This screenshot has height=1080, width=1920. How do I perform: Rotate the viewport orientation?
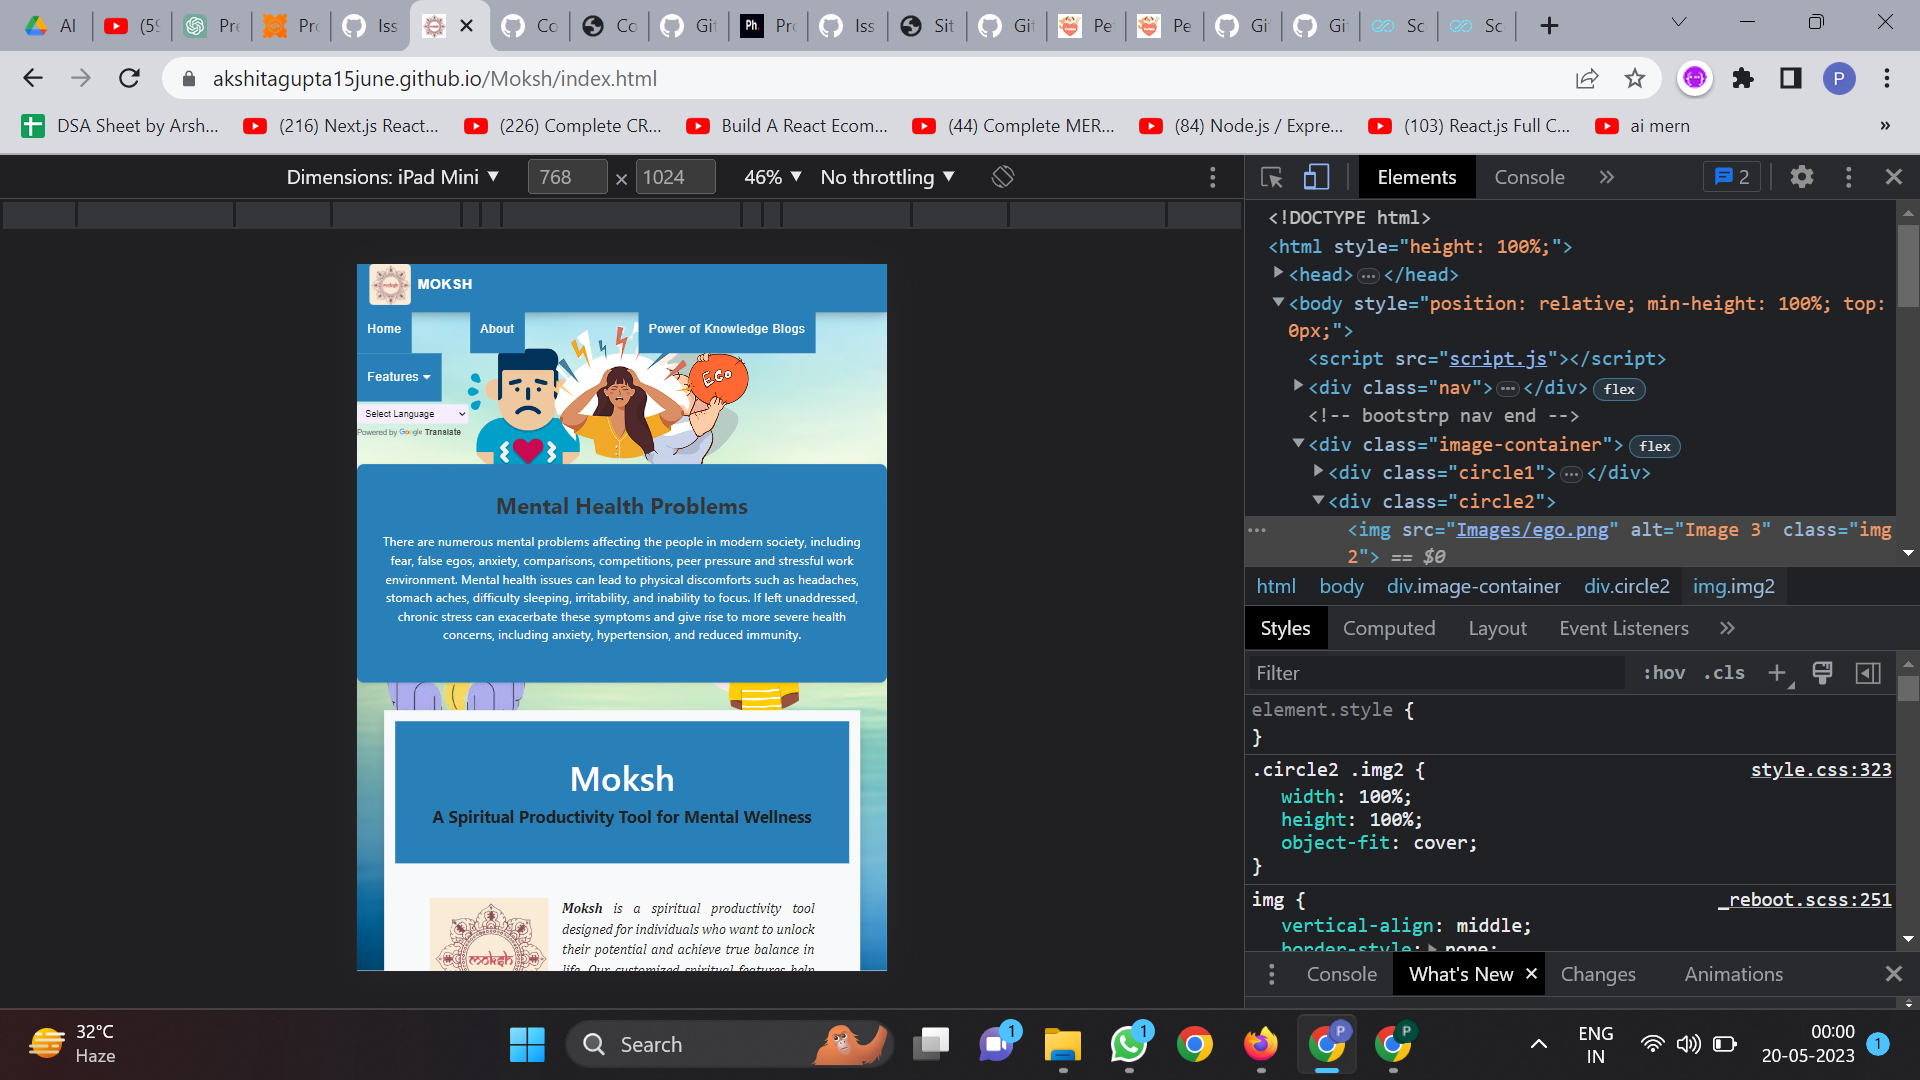click(1003, 176)
